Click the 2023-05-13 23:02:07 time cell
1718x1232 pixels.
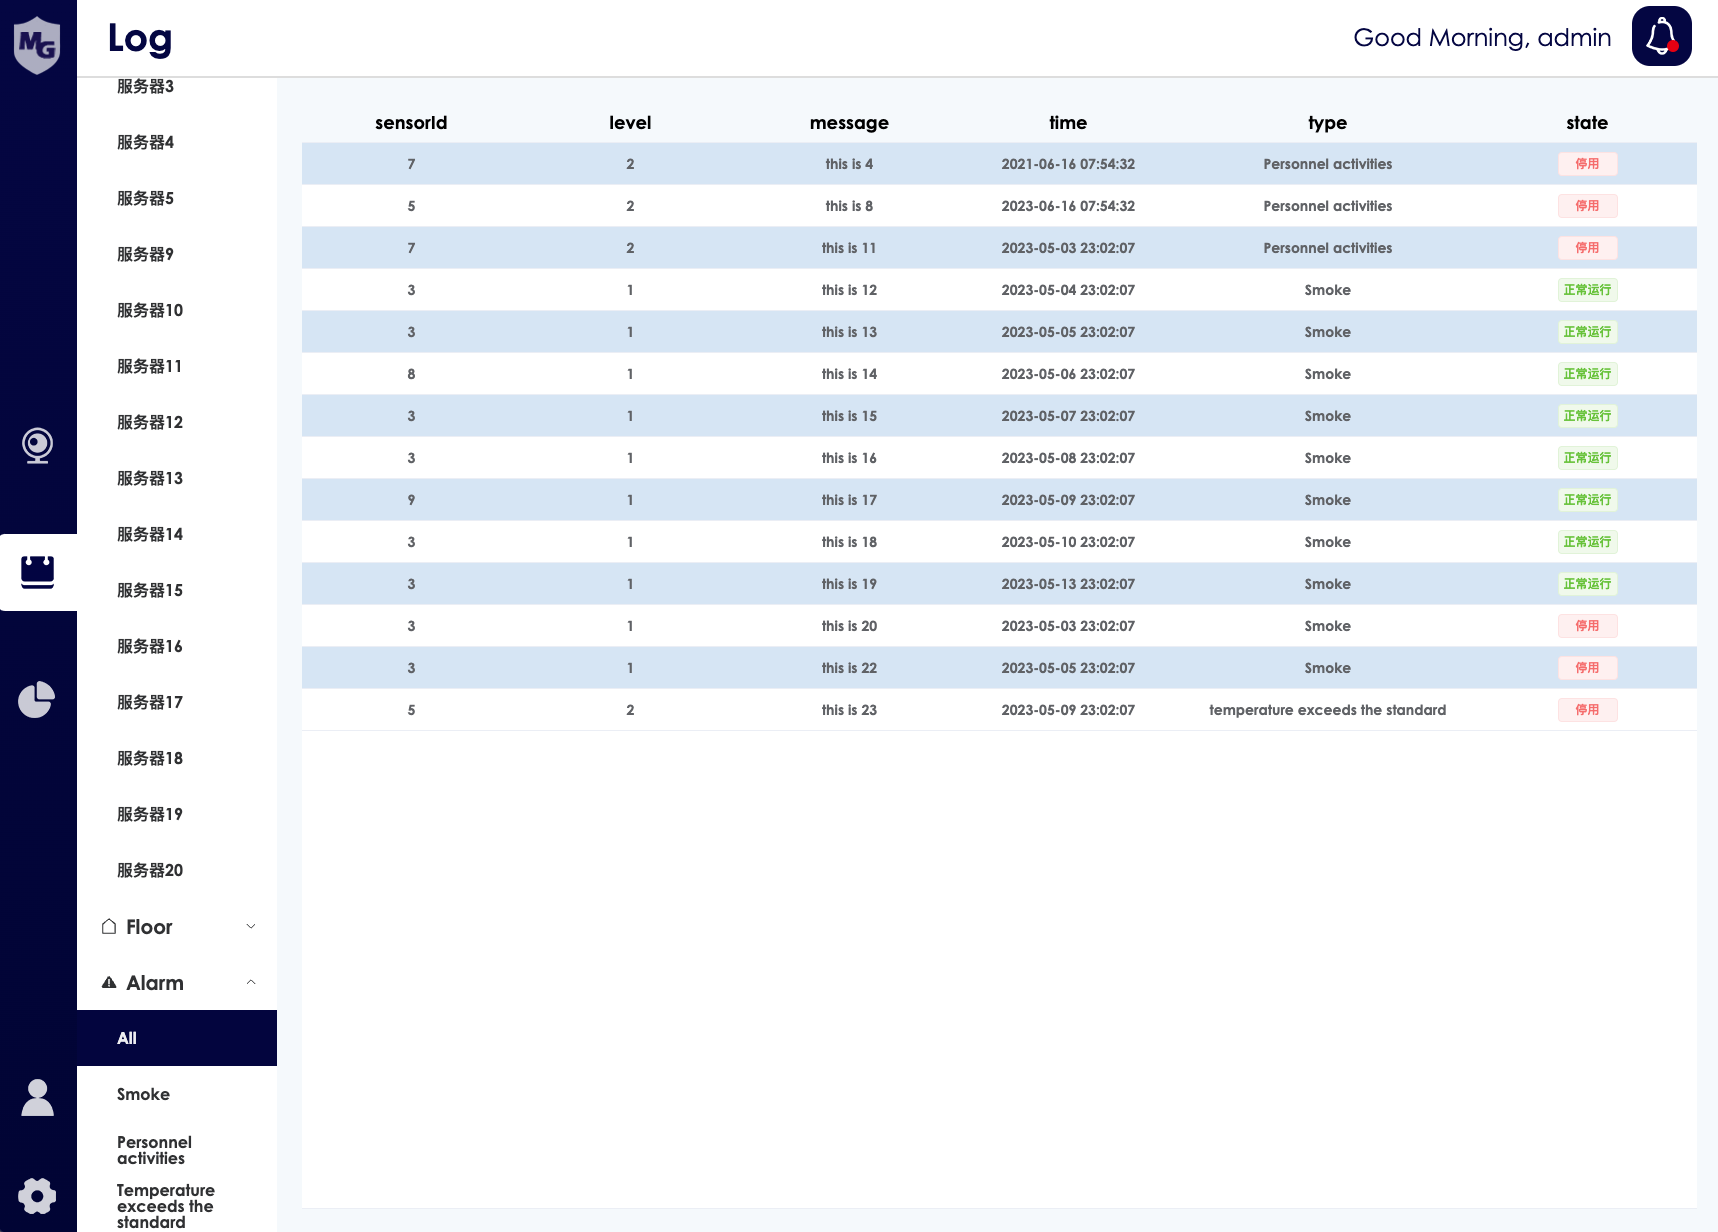pyautogui.click(x=1068, y=584)
